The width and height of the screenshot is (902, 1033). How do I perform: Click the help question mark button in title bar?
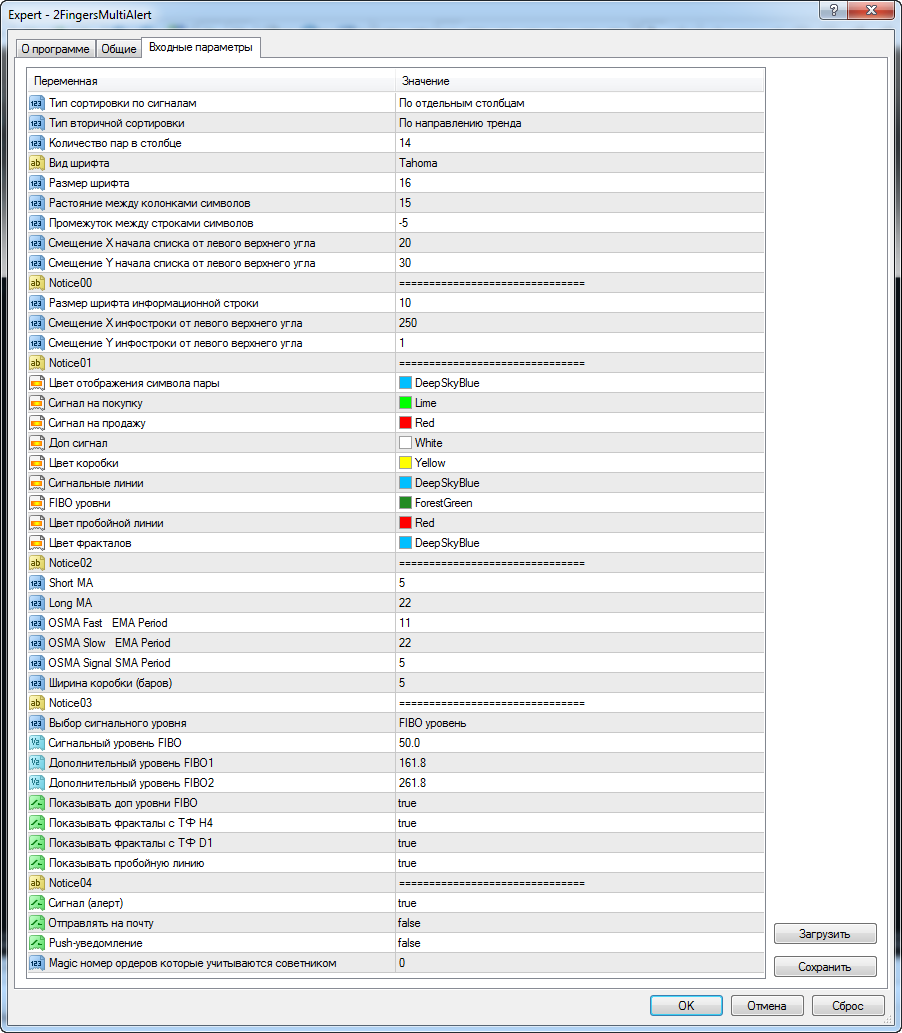pyautogui.click(x=834, y=11)
